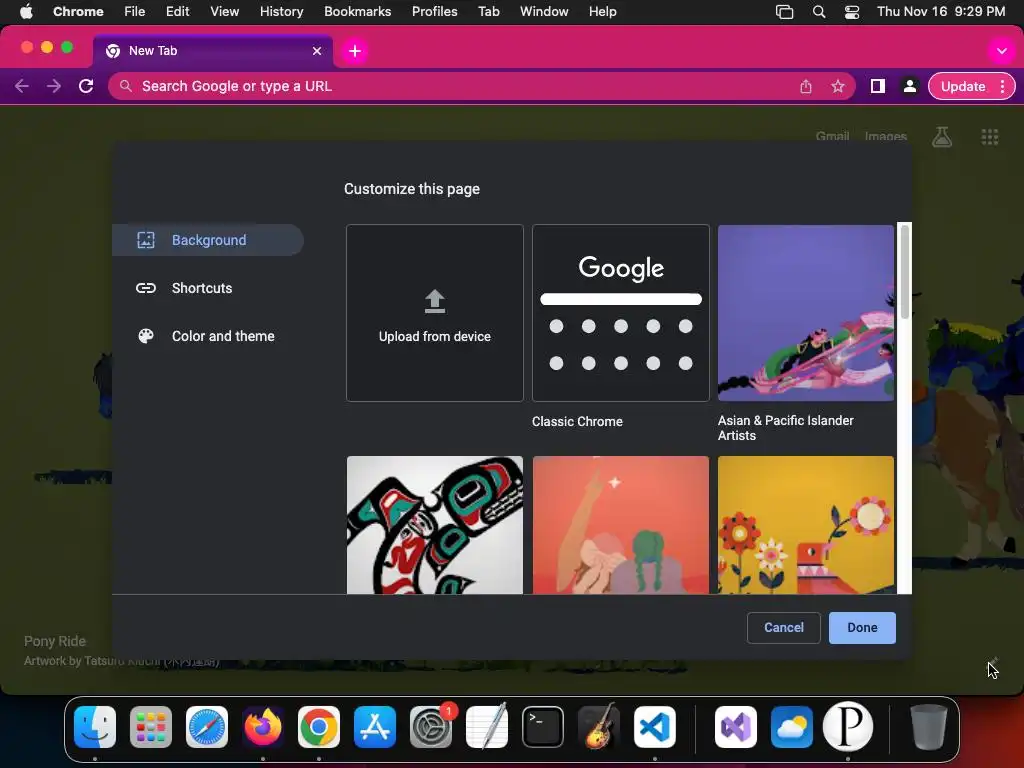The width and height of the screenshot is (1024, 768).
Task: Close the New Tab tab
Action: (x=317, y=51)
